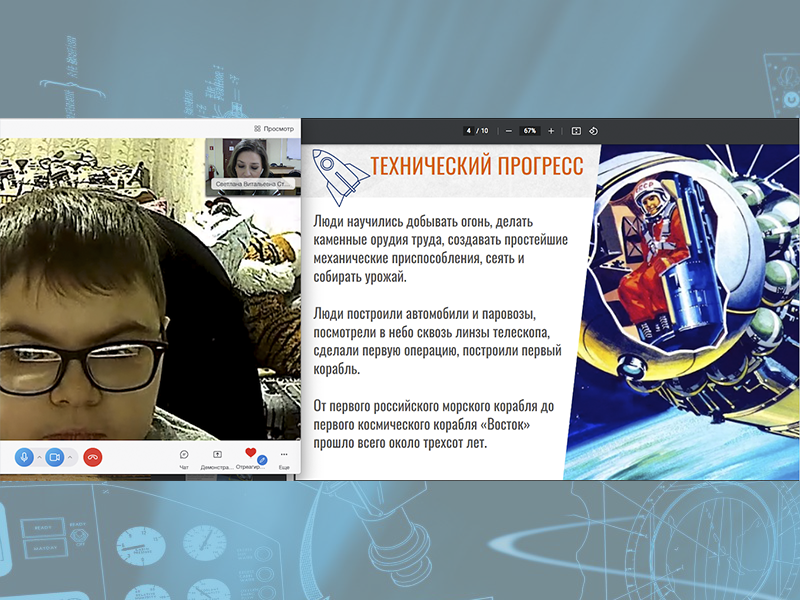The width and height of the screenshot is (800, 600).
Task: Click the rocket outline icon on slide
Action: click(340, 177)
